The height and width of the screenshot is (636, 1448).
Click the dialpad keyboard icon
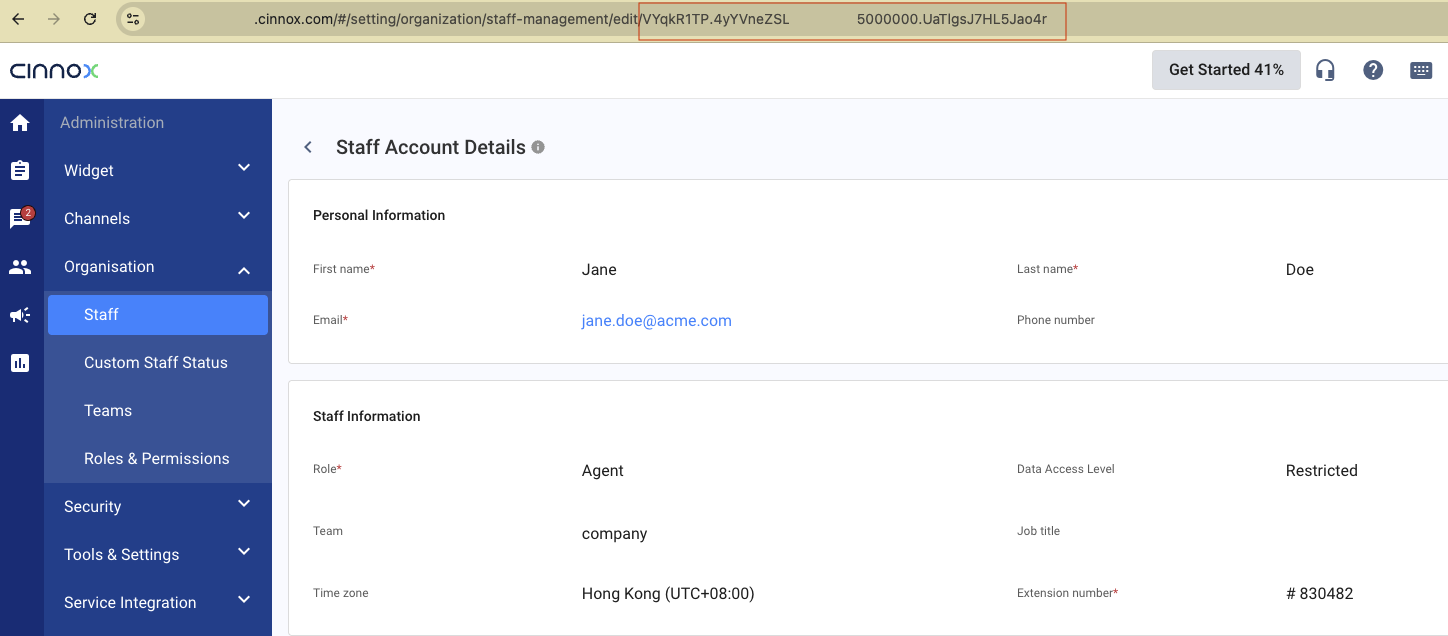click(x=1421, y=70)
